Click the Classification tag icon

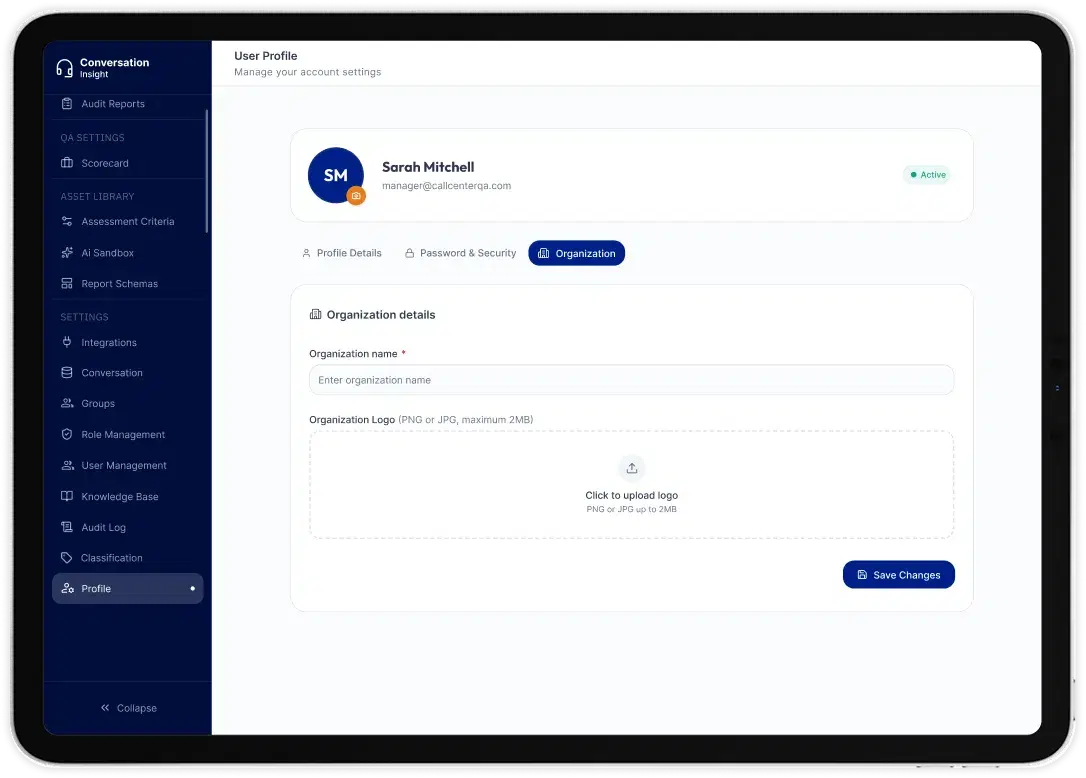(x=66, y=558)
